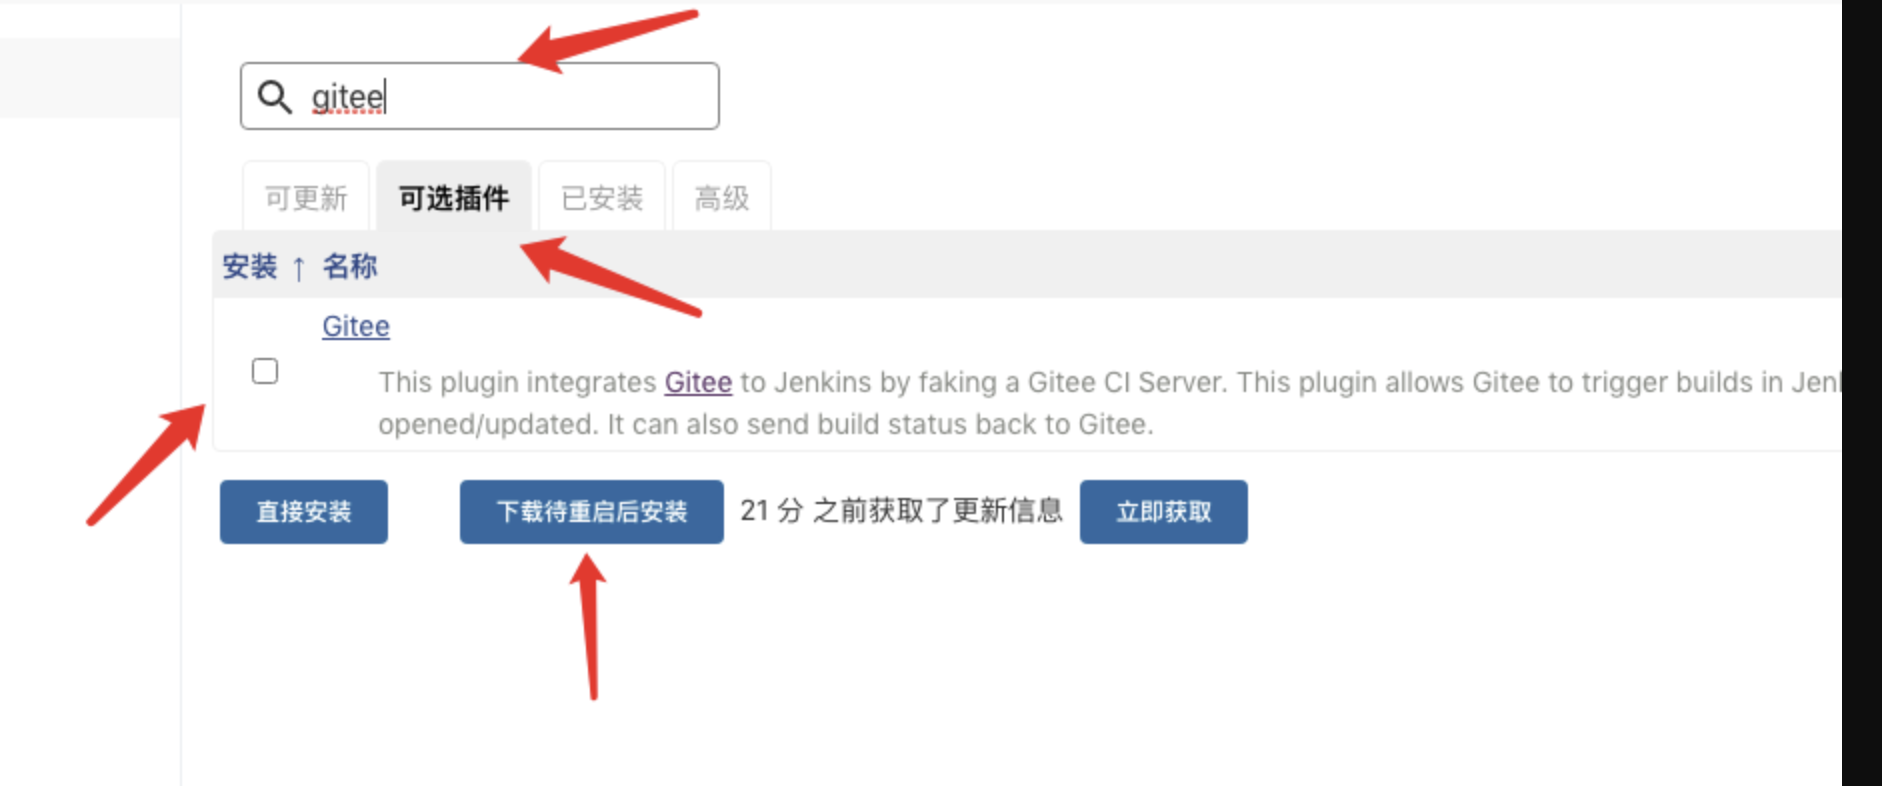Click the dark strip at right edge
The height and width of the screenshot is (786, 1882).
(1862, 393)
